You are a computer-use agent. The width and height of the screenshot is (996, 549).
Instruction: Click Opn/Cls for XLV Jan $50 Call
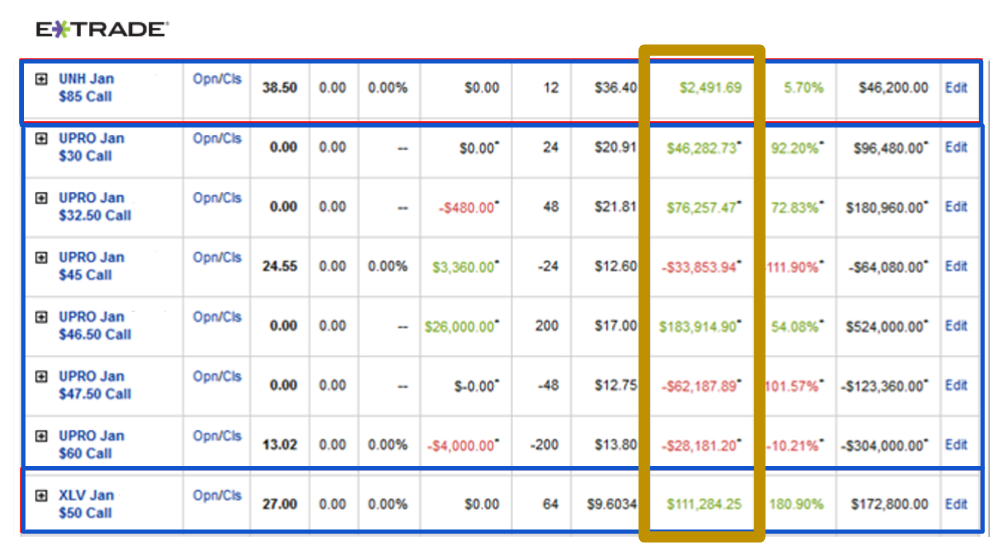point(217,496)
